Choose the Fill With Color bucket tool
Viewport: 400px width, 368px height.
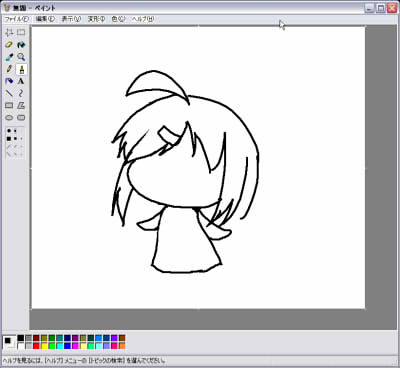(21, 45)
